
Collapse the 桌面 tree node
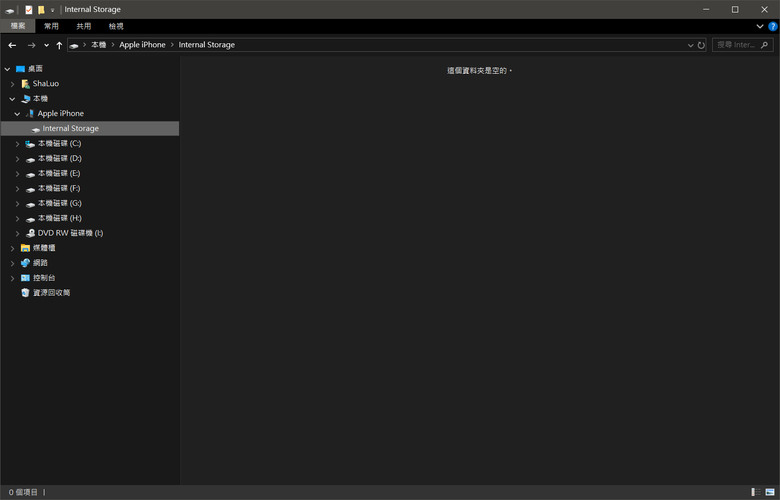(x=7, y=69)
